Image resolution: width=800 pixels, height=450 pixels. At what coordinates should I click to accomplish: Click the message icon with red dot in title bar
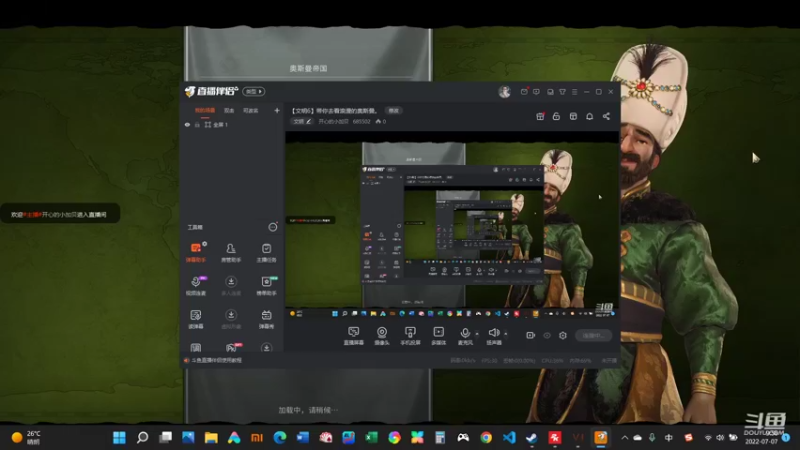[x=524, y=92]
